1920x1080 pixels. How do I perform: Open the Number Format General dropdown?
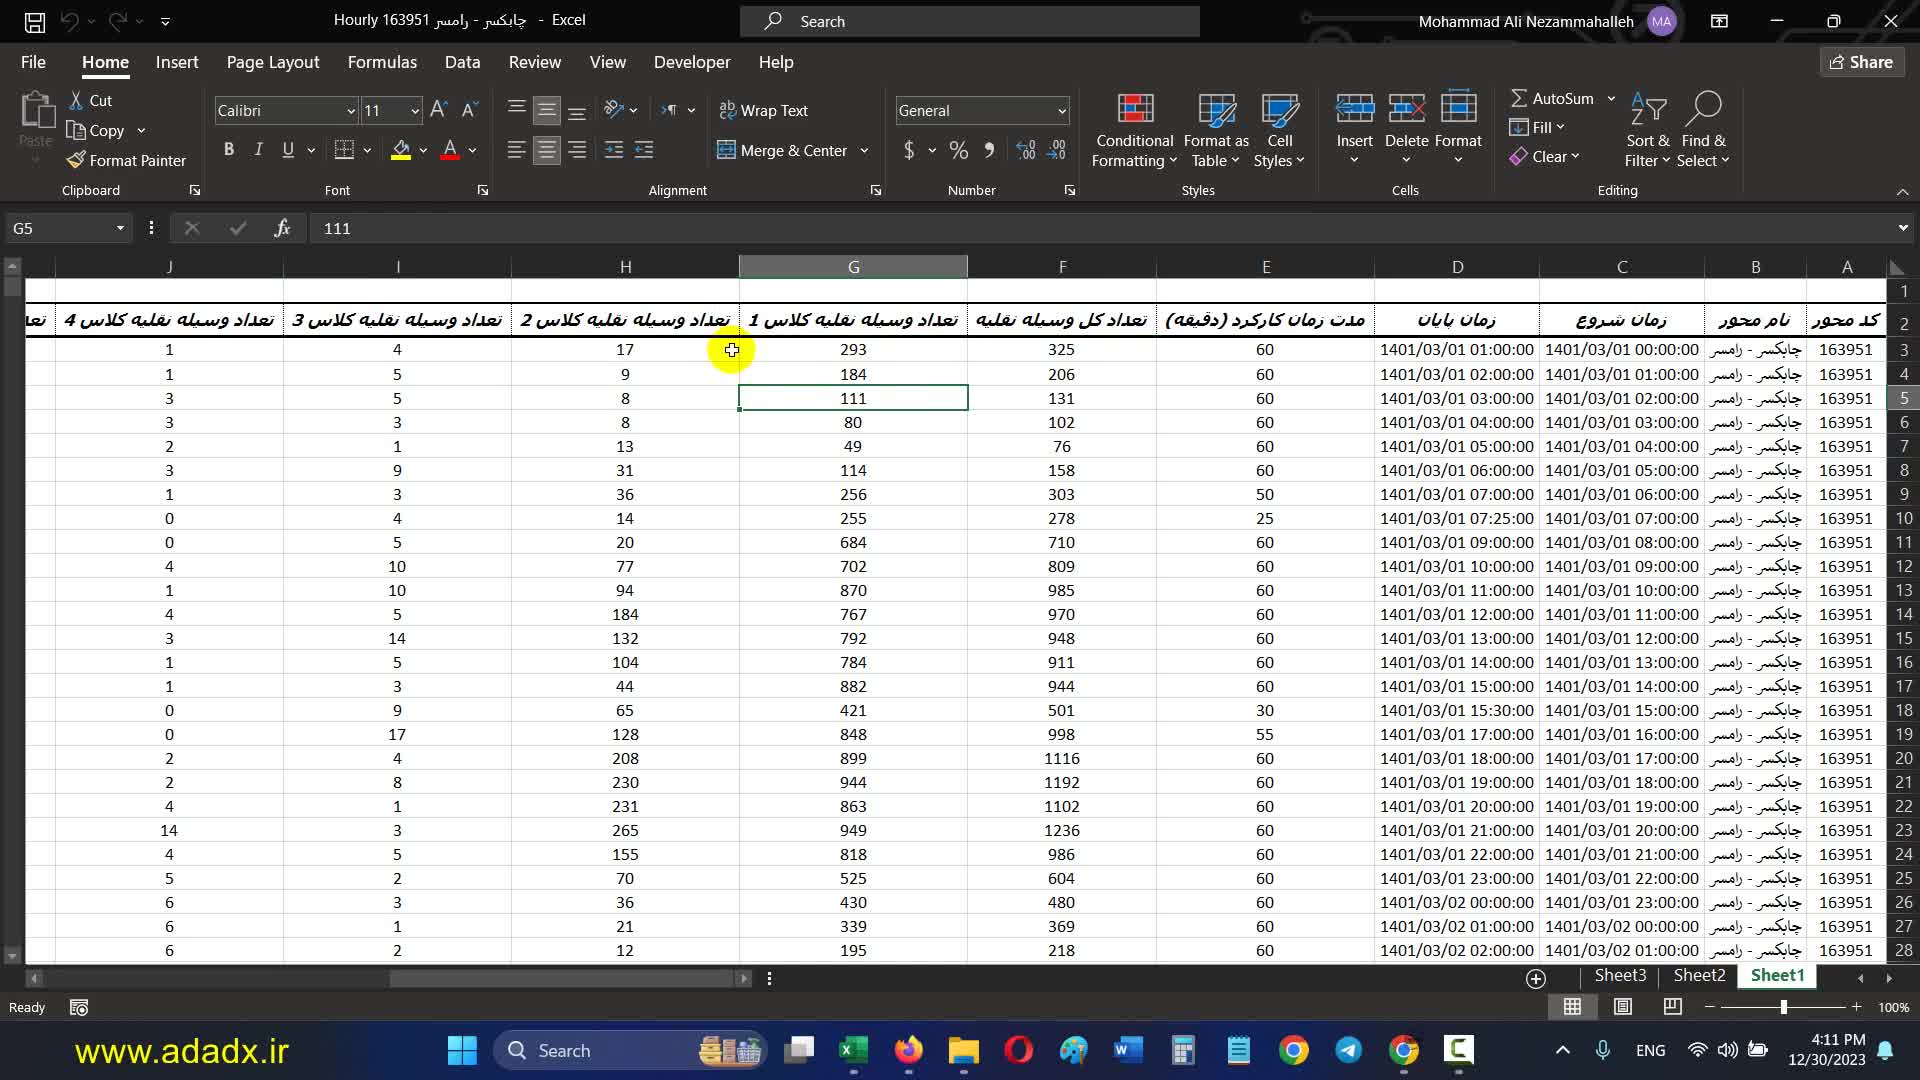(x=1061, y=111)
